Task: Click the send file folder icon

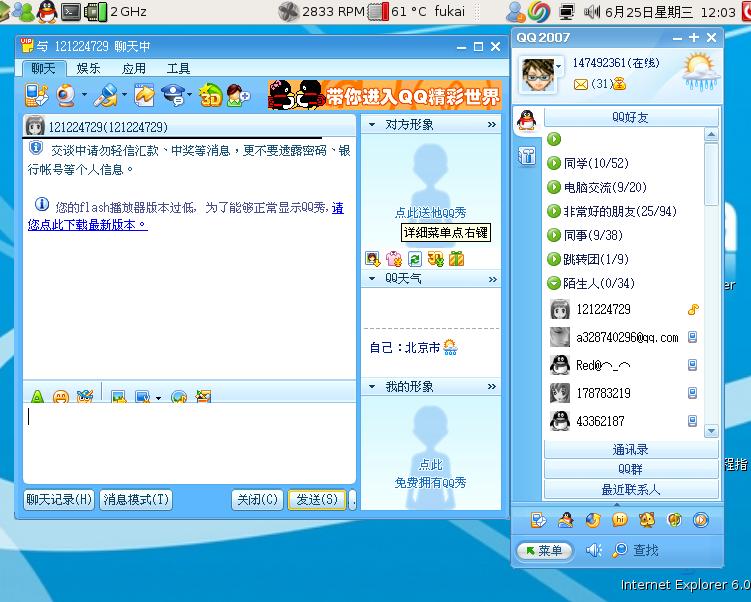Action: coord(144,95)
